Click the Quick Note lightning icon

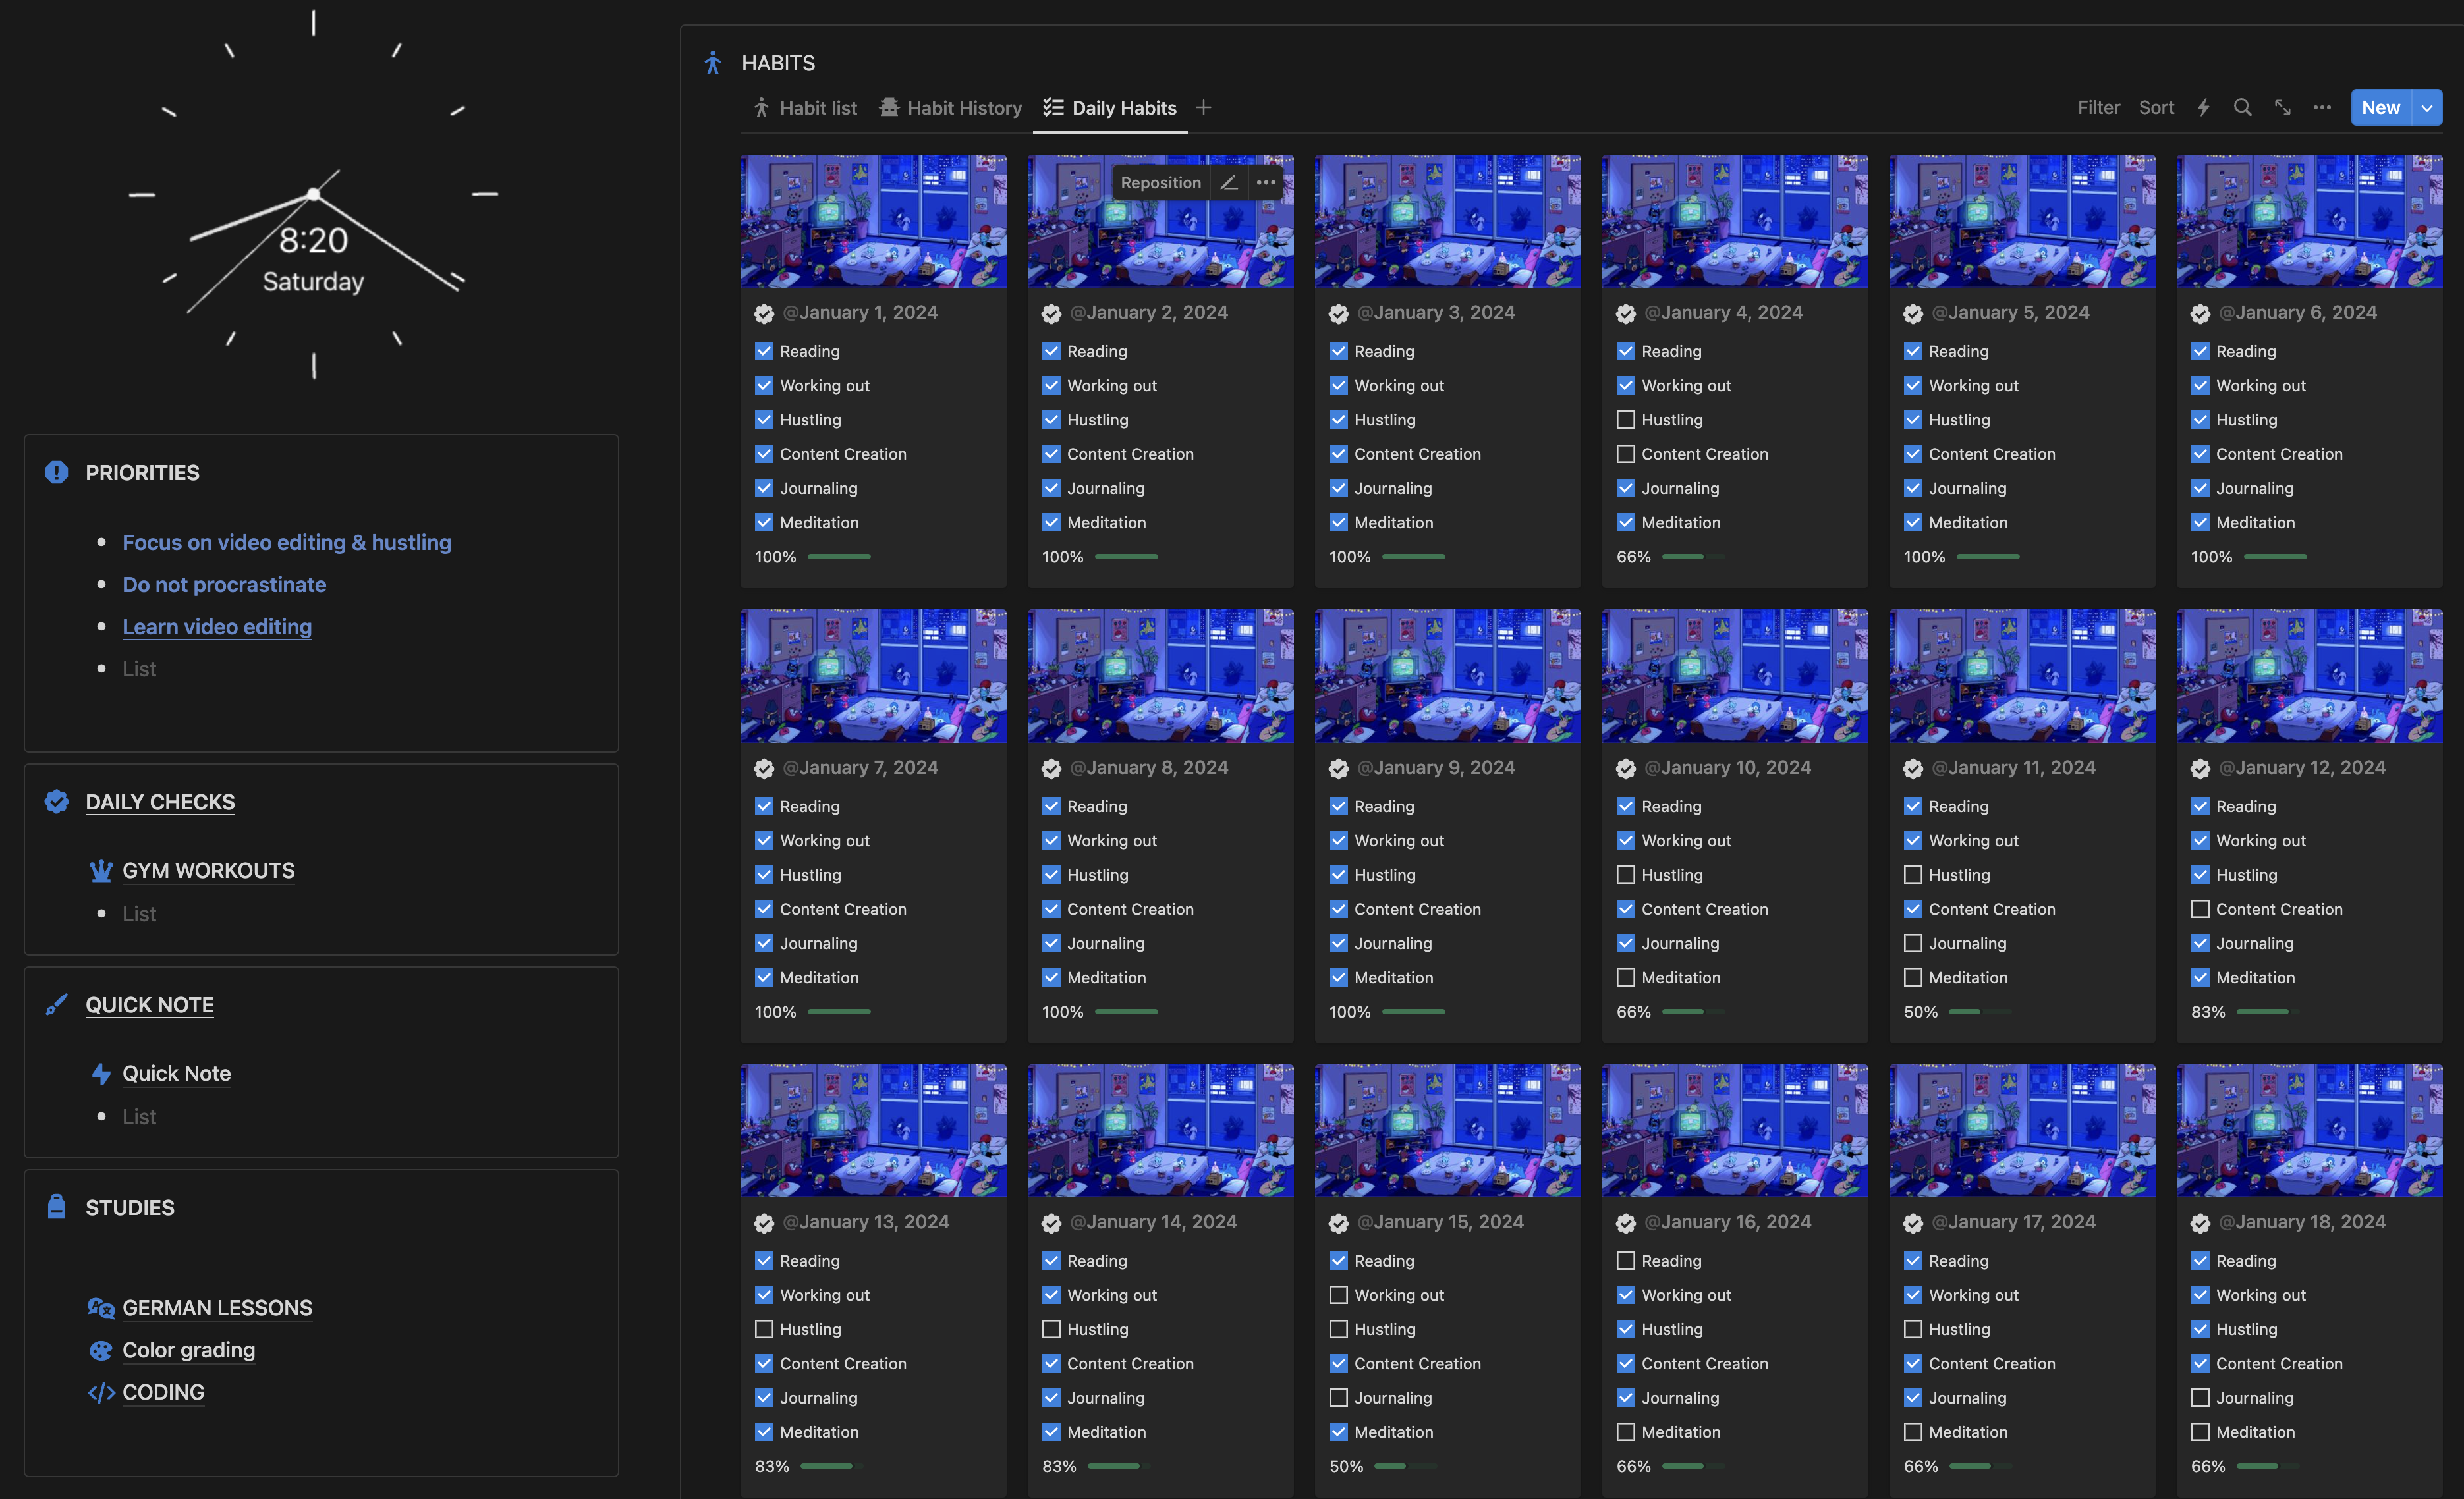(101, 1073)
